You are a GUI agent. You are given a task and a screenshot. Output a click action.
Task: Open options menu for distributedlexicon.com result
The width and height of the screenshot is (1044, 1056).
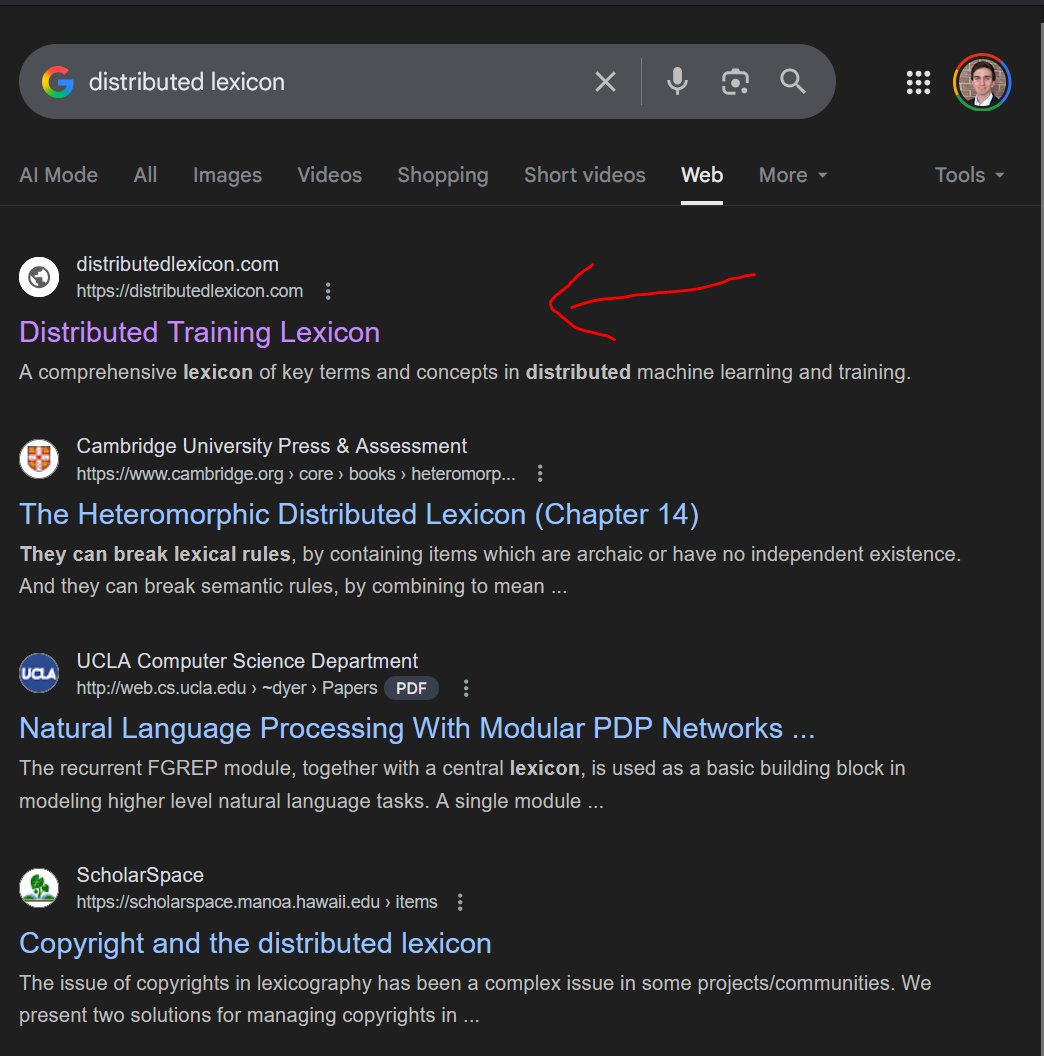click(x=328, y=291)
